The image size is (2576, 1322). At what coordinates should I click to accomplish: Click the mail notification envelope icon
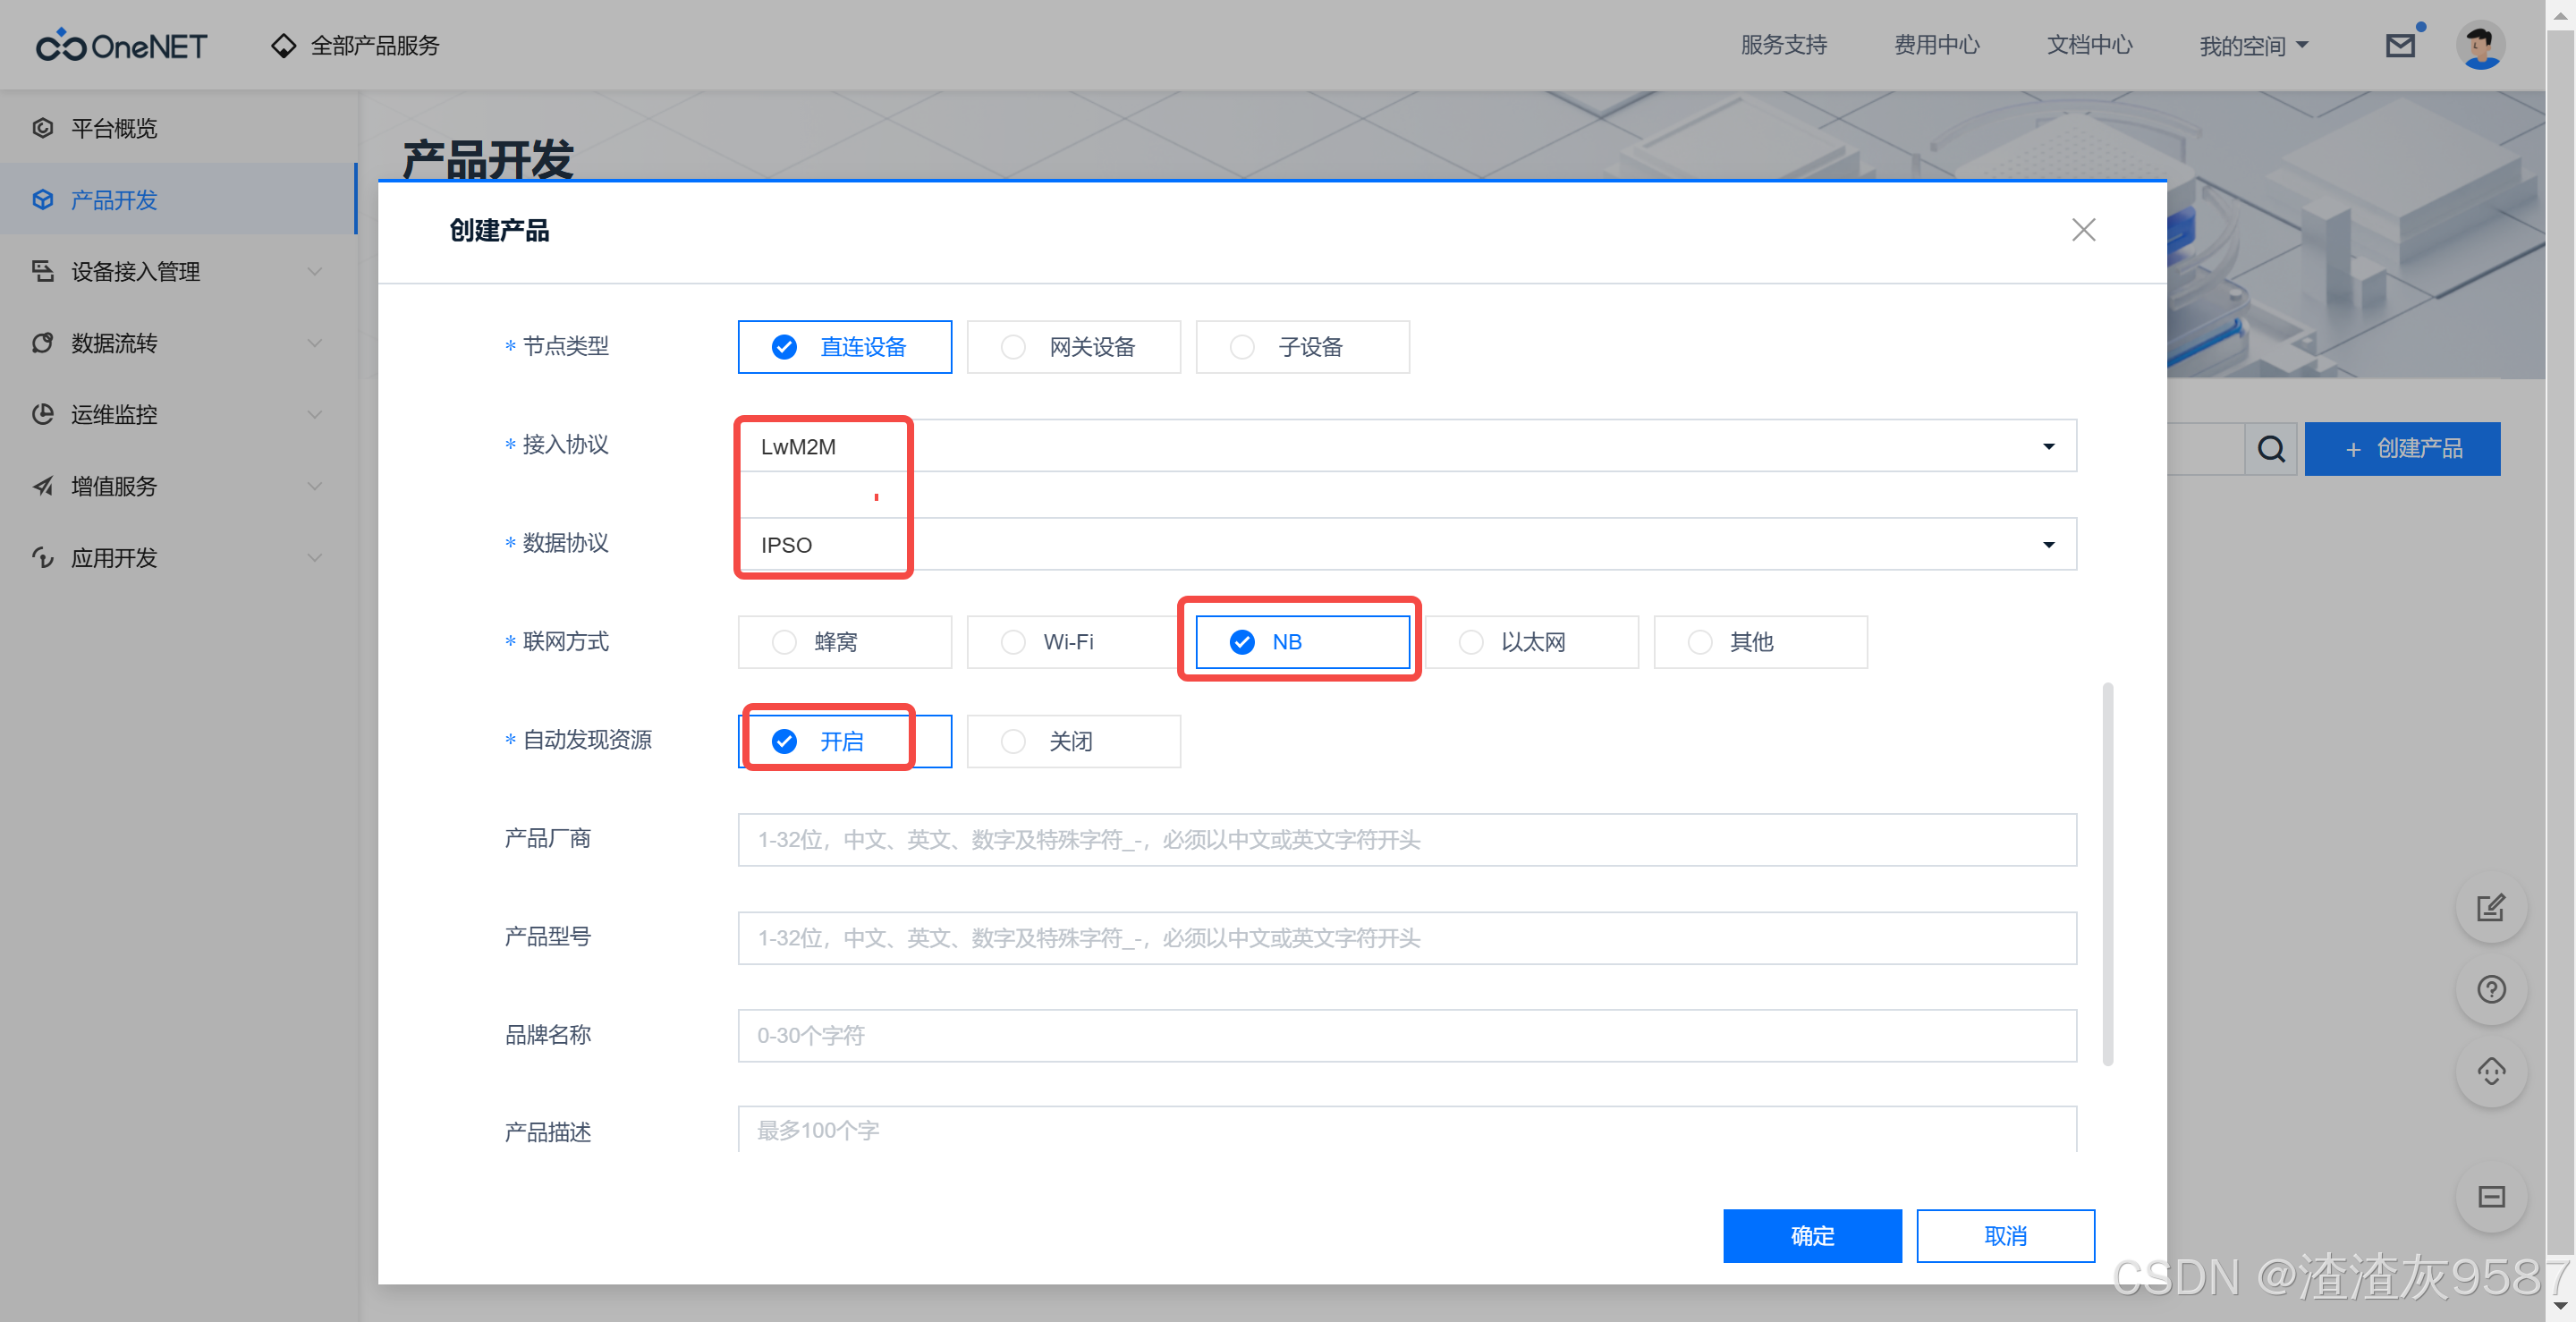coord(2399,46)
